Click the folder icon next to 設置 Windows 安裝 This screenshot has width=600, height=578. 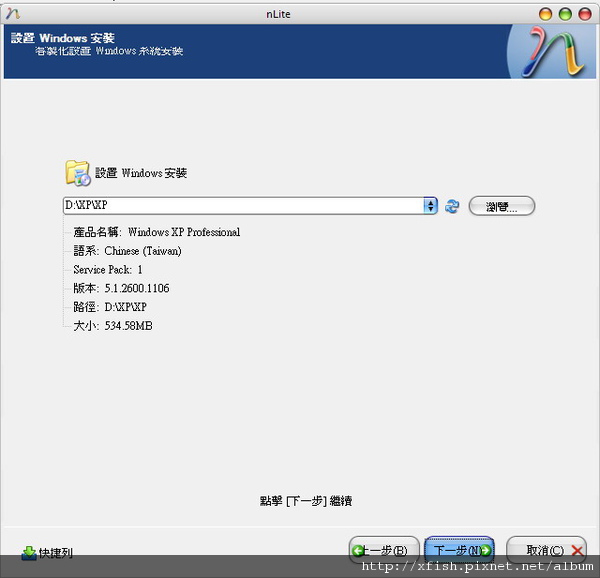78,173
